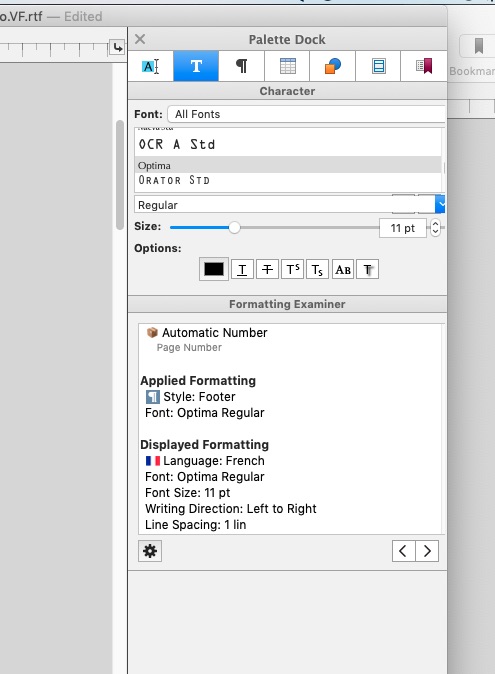
Task: Open the Regular typeface dropdown
Action: [x=289, y=205]
